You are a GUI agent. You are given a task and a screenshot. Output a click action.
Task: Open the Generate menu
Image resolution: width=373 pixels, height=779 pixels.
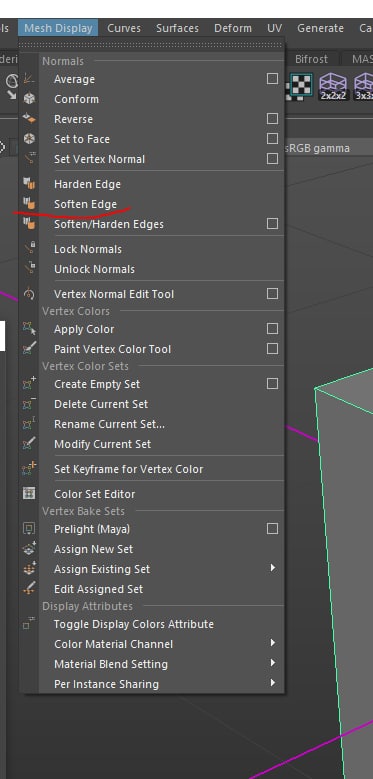click(x=320, y=28)
